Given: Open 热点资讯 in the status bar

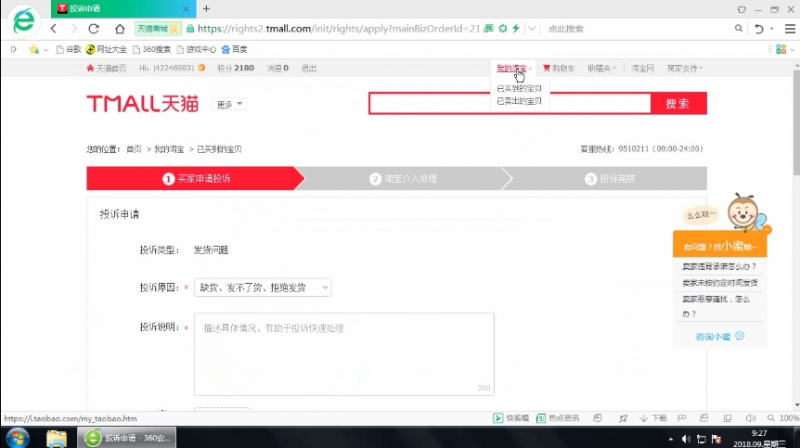Looking at the screenshot, I should point(558,418).
